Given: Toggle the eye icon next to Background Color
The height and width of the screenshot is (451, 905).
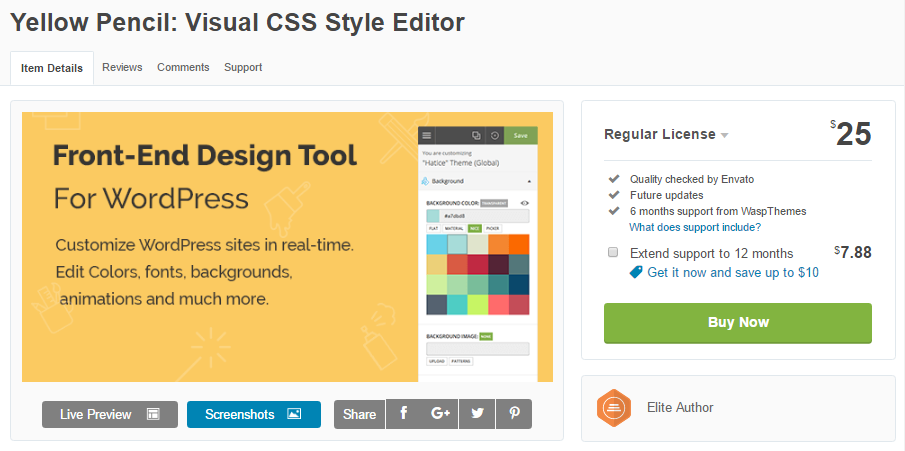Looking at the screenshot, I should (x=525, y=203).
